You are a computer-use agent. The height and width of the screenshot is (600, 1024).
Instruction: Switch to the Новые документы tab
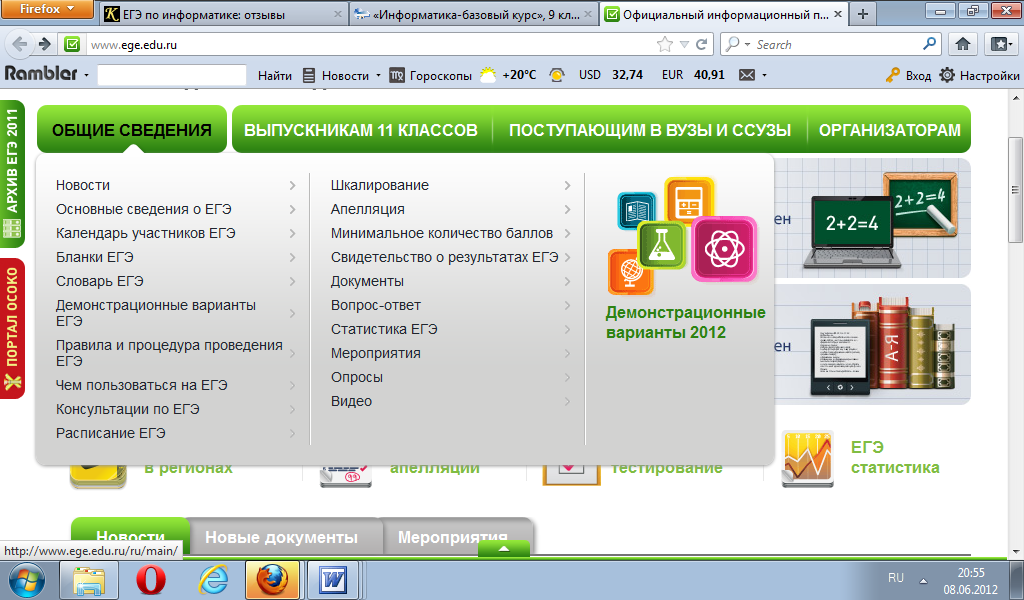coord(281,537)
